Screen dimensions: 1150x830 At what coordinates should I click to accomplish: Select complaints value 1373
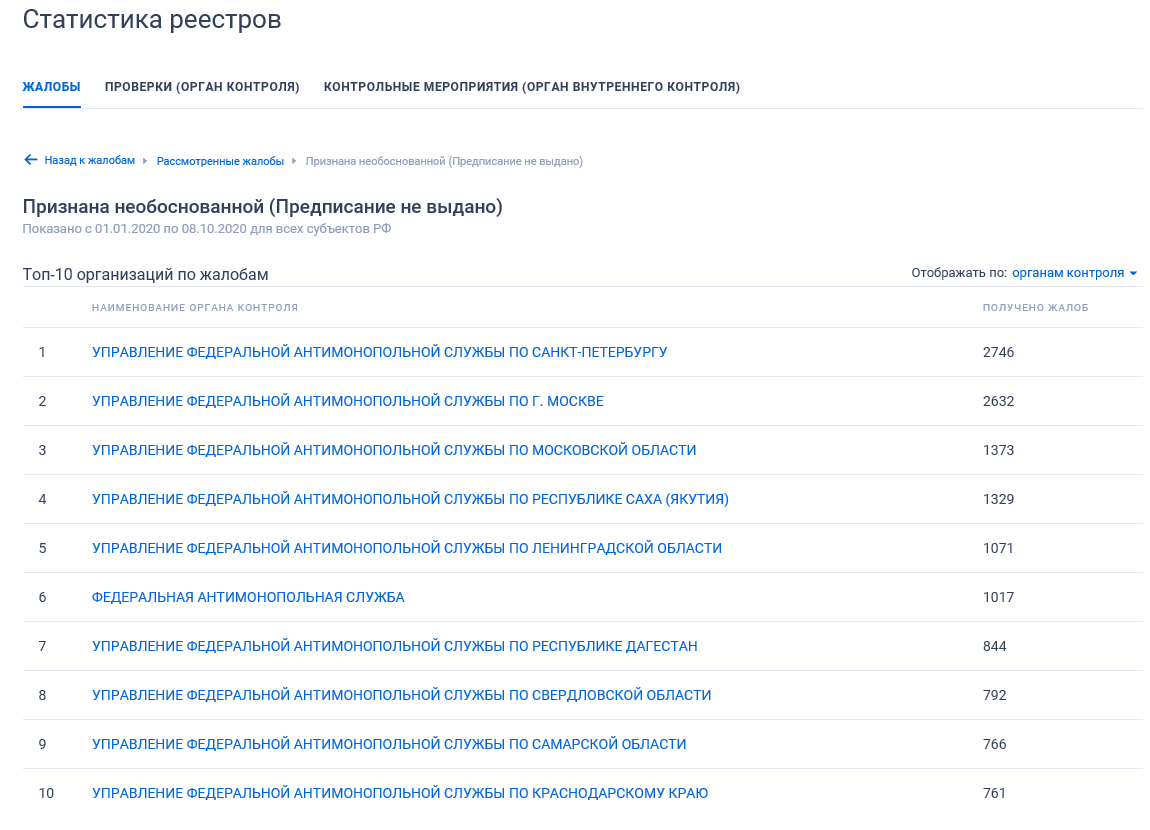coord(998,450)
